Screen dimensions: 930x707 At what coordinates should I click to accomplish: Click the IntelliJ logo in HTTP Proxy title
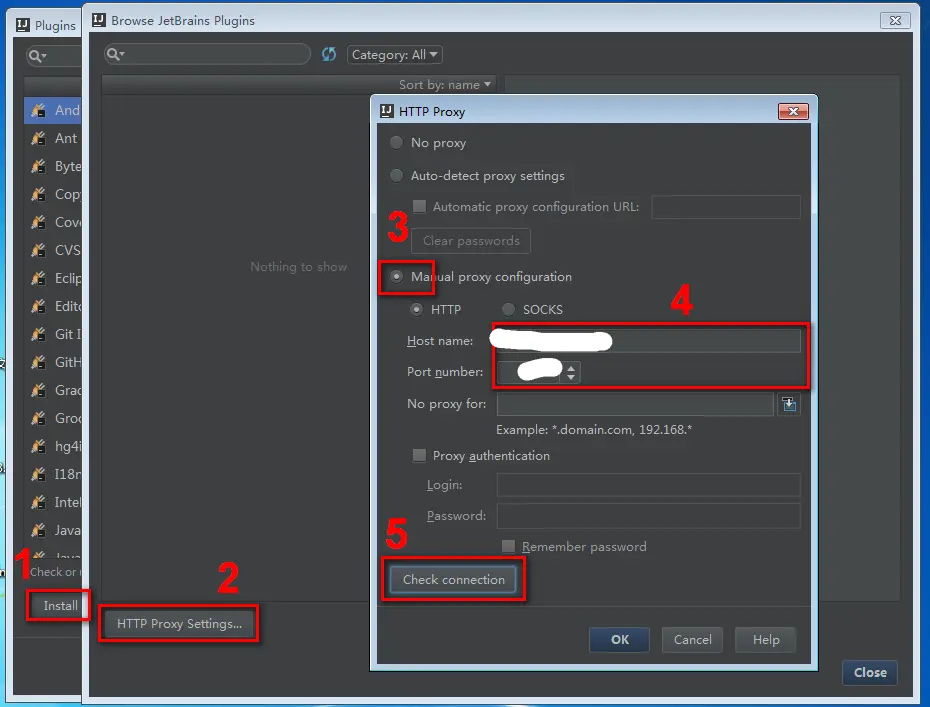[x=387, y=111]
